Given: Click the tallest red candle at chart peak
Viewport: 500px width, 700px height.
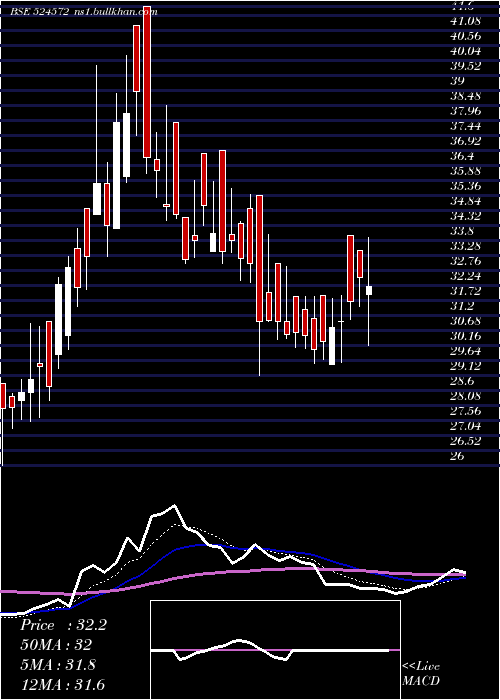Looking at the screenshot, I should (147, 82).
